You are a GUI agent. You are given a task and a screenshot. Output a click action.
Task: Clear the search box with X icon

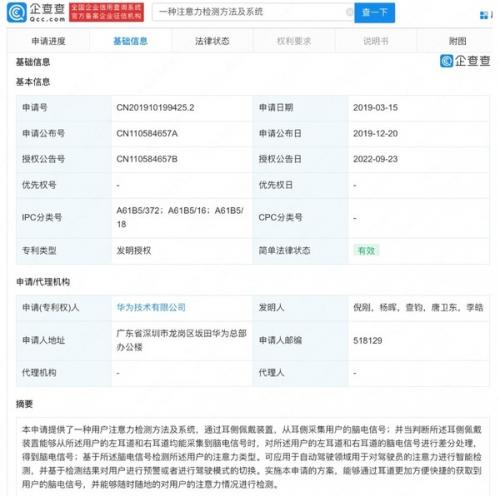(349, 12)
